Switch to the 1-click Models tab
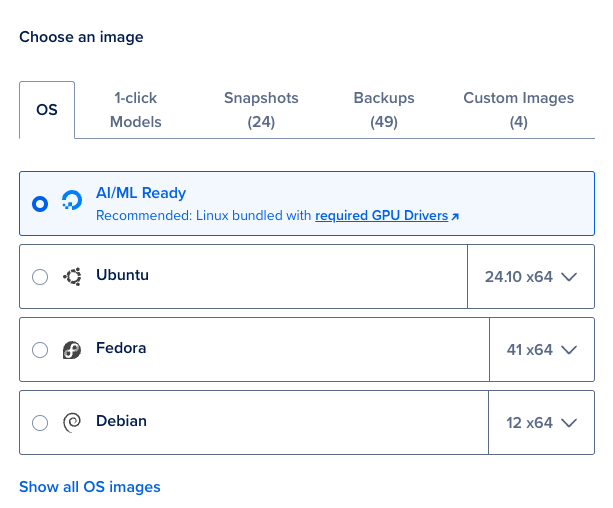The width and height of the screenshot is (613, 508). 135,110
